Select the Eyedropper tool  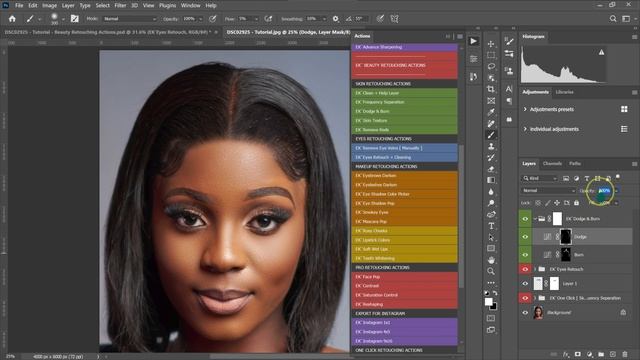(x=491, y=112)
